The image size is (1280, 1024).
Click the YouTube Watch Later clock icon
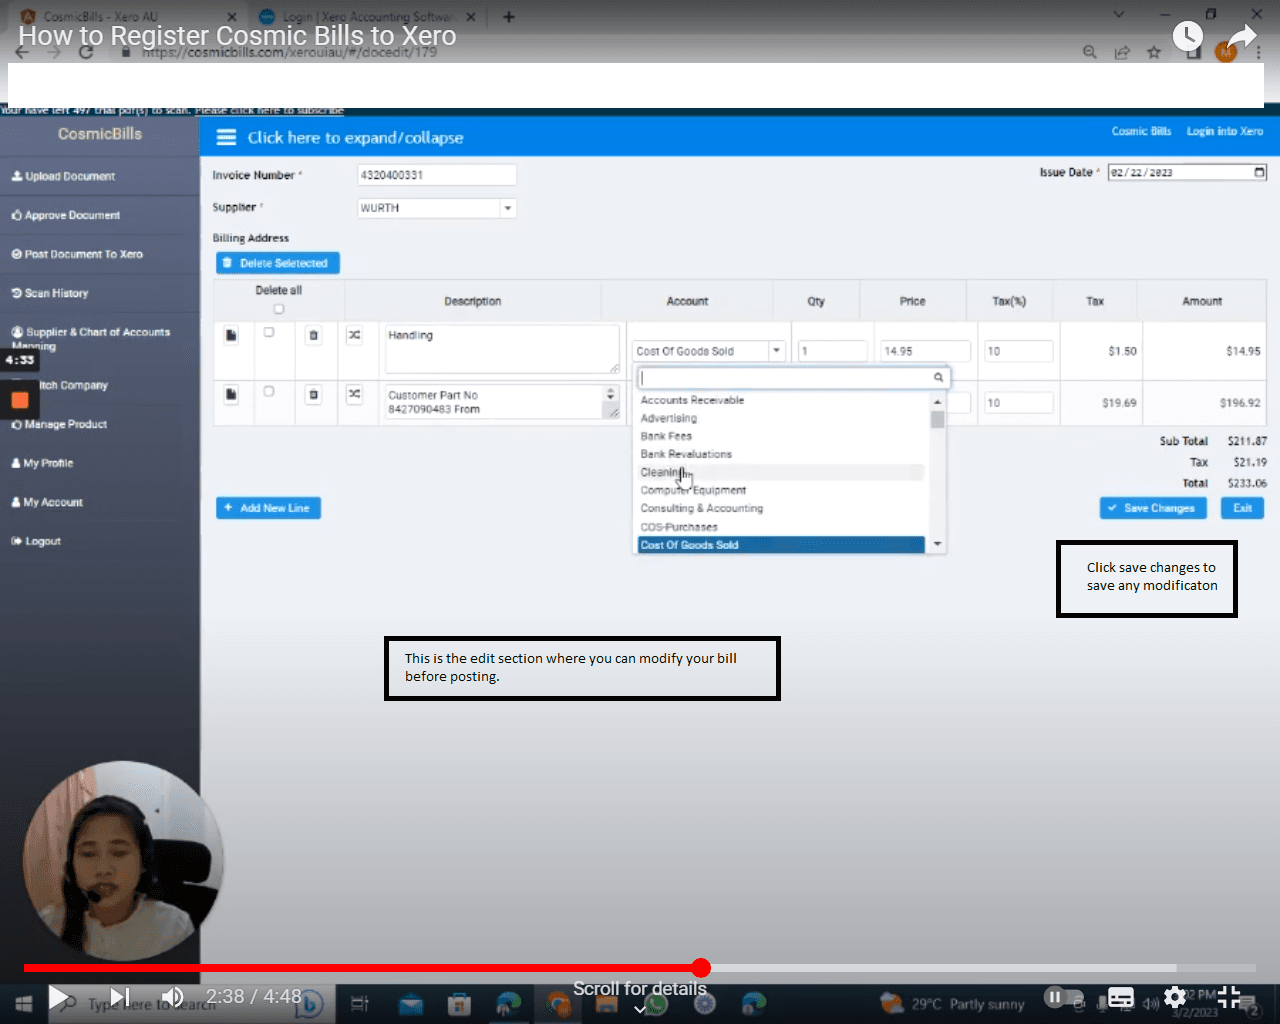(1187, 37)
